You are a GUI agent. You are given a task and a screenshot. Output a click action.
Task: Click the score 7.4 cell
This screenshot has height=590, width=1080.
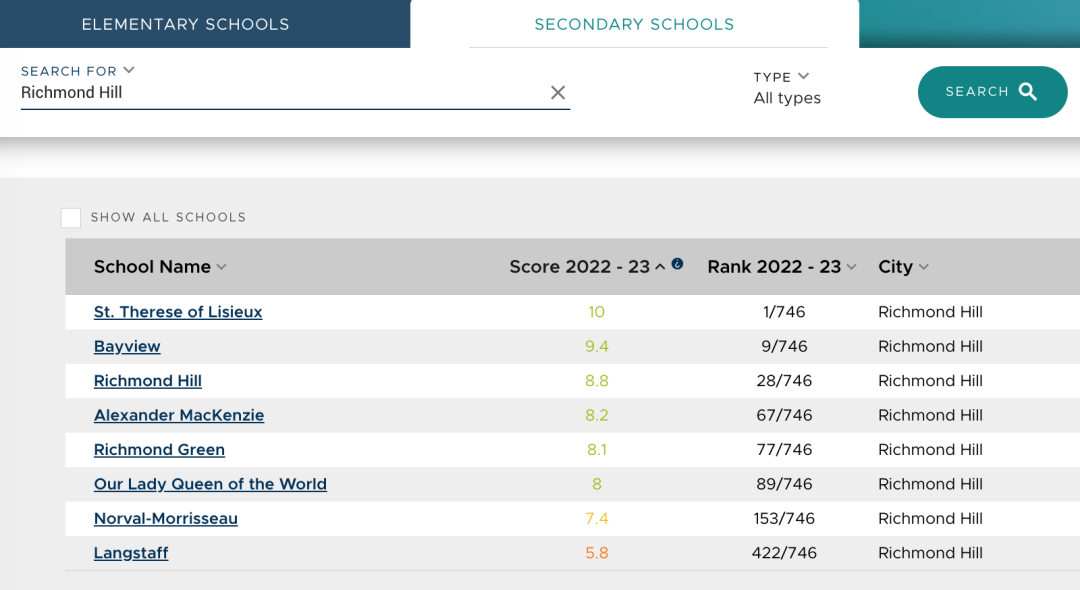click(x=596, y=518)
